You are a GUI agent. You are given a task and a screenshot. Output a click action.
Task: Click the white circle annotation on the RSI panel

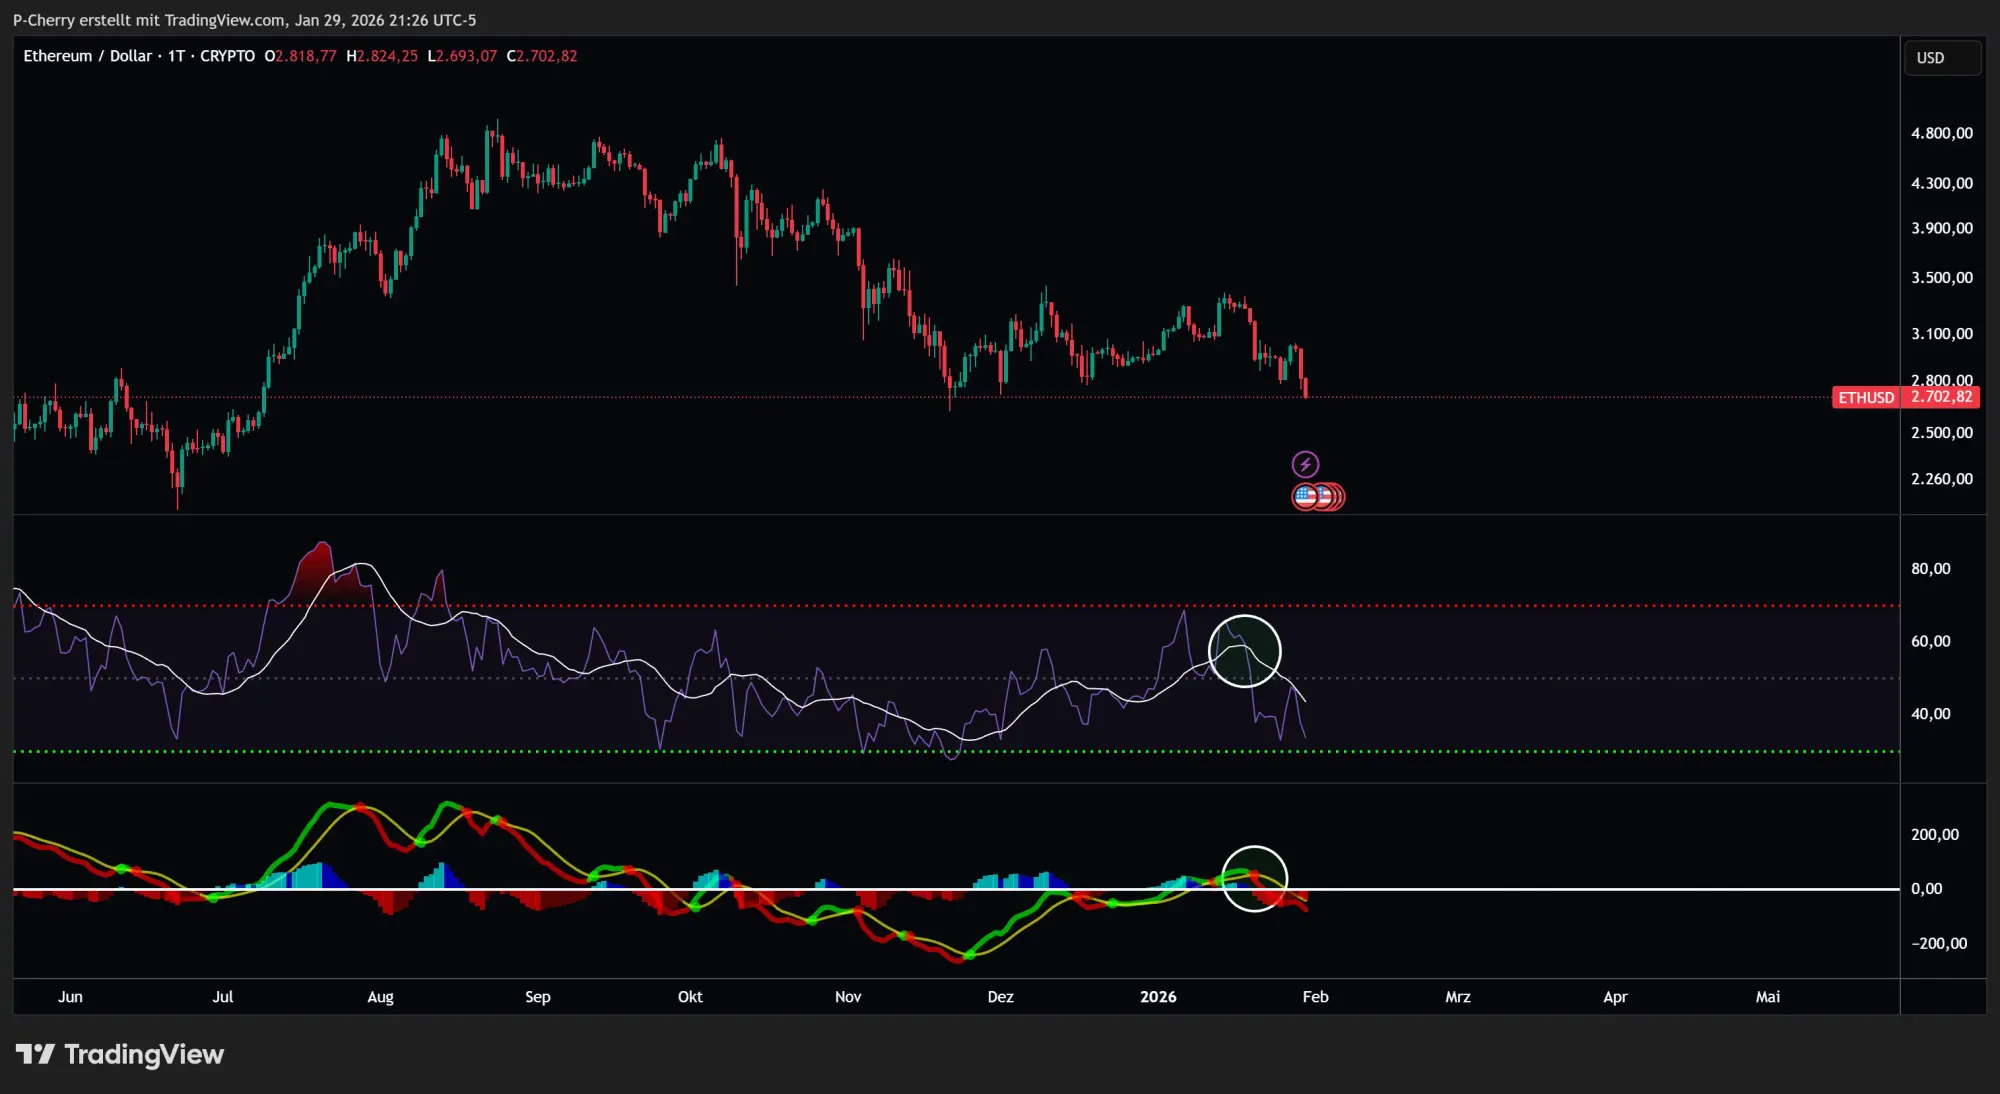pyautogui.click(x=1246, y=650)
